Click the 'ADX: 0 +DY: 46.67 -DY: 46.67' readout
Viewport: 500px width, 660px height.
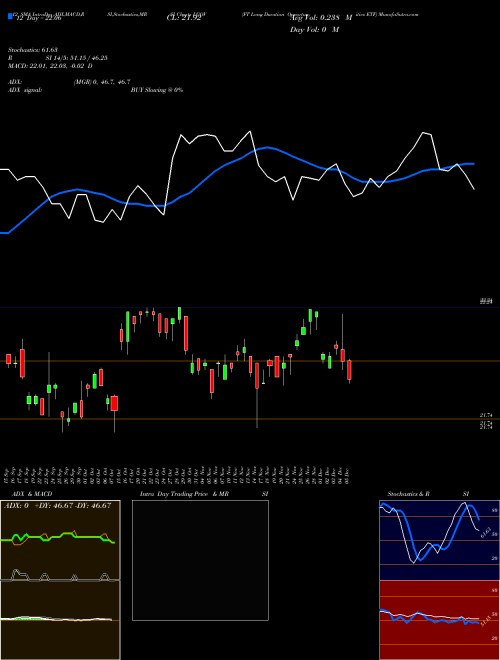(58, 506)
